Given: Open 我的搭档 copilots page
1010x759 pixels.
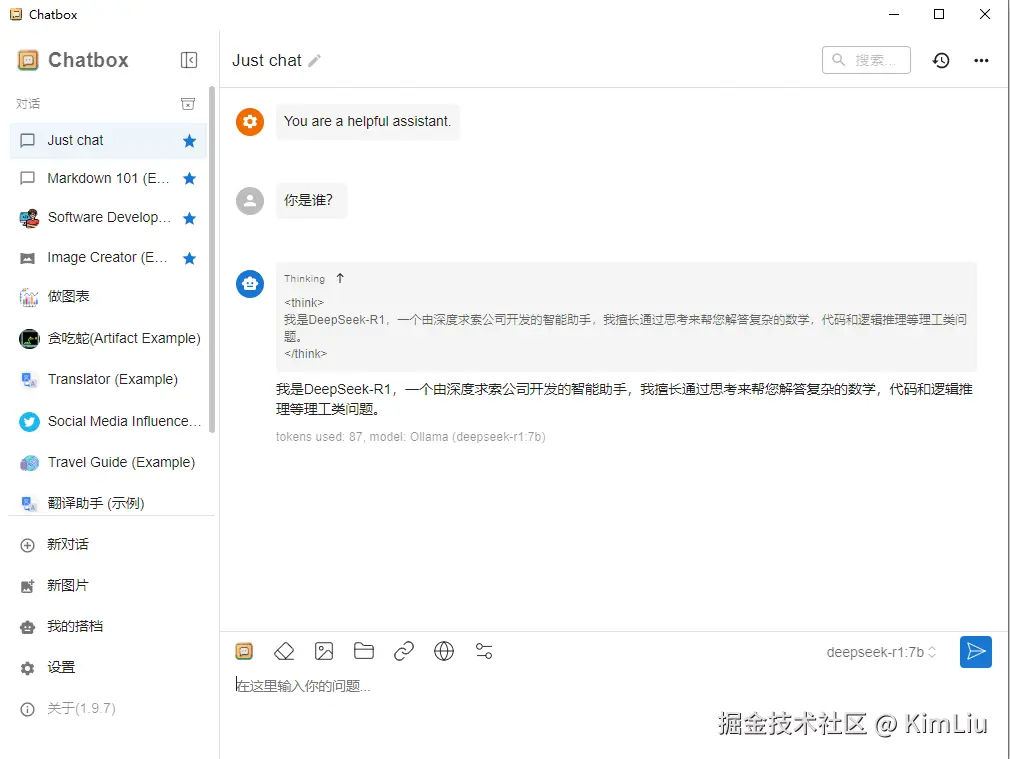Looking at the screenshot, I should coord(111,626).
